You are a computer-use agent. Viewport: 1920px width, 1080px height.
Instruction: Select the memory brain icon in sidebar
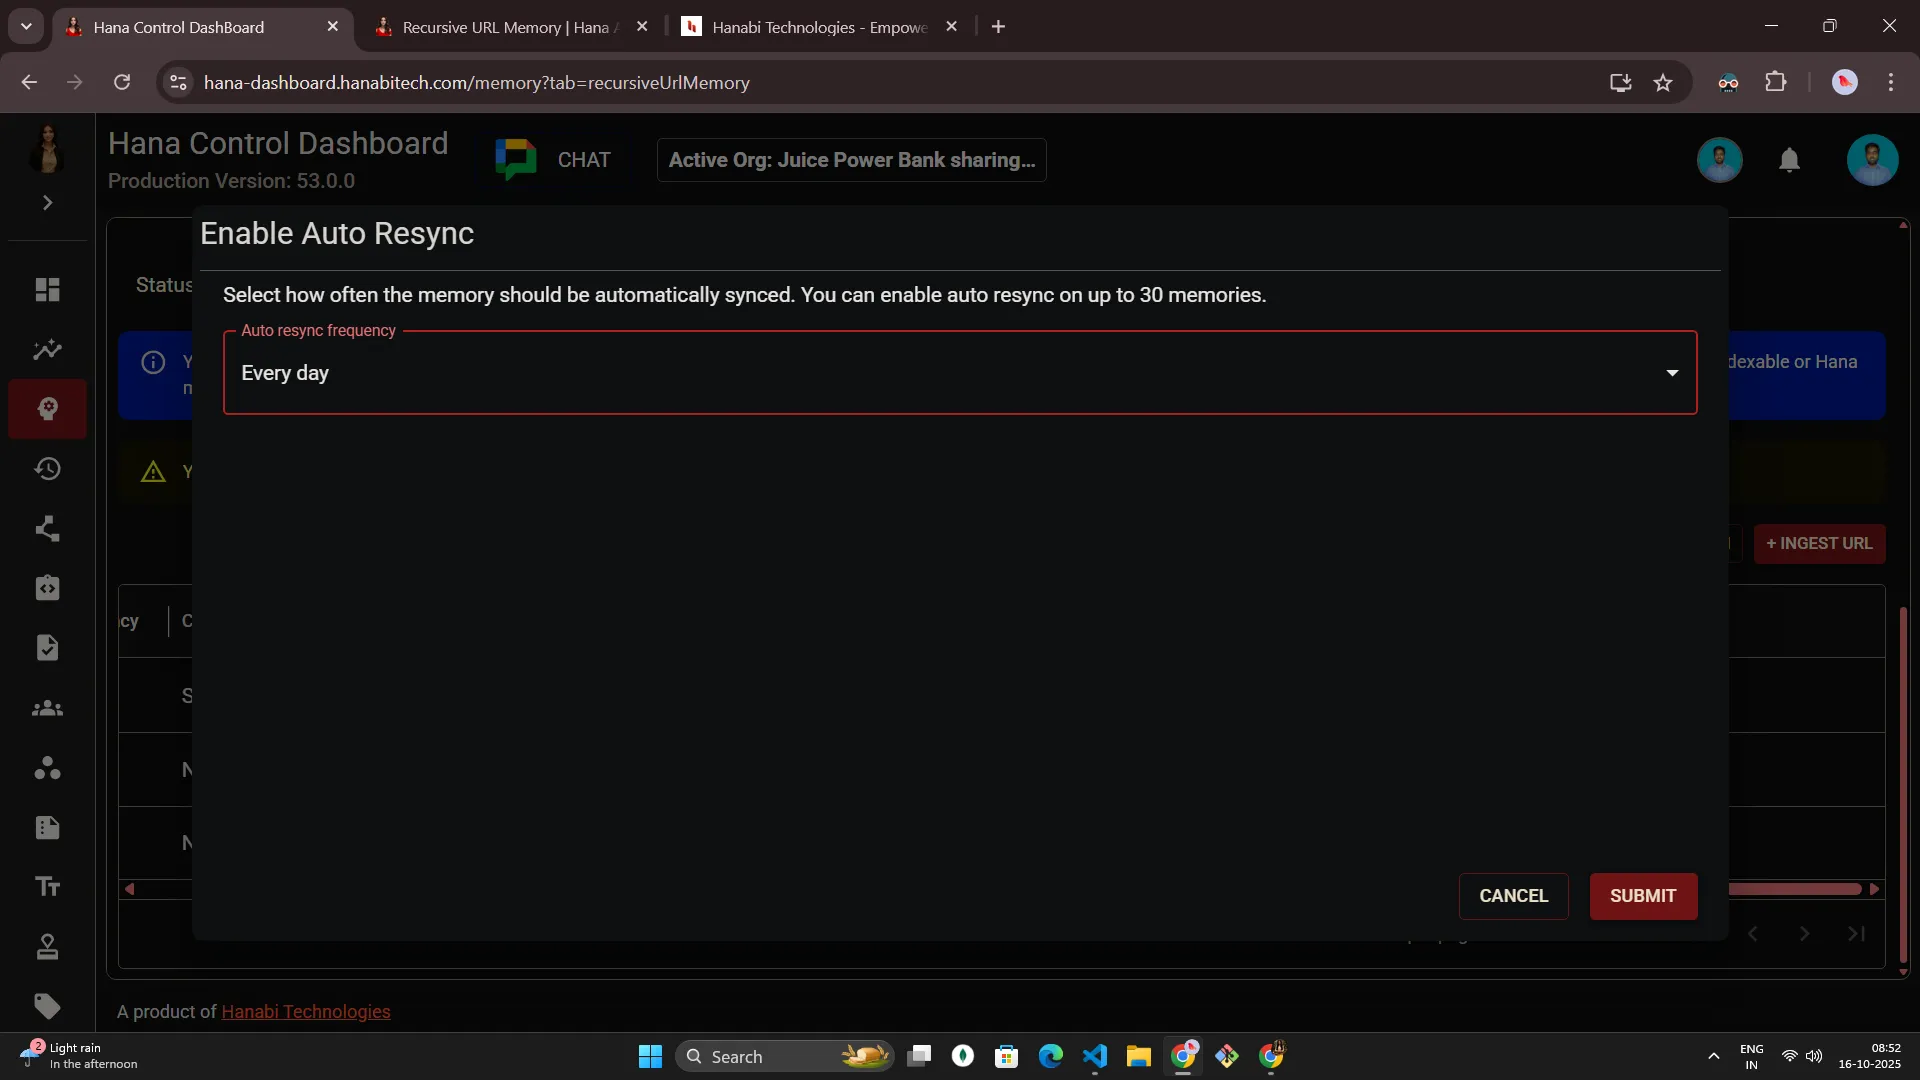click(x=47, y=409)
